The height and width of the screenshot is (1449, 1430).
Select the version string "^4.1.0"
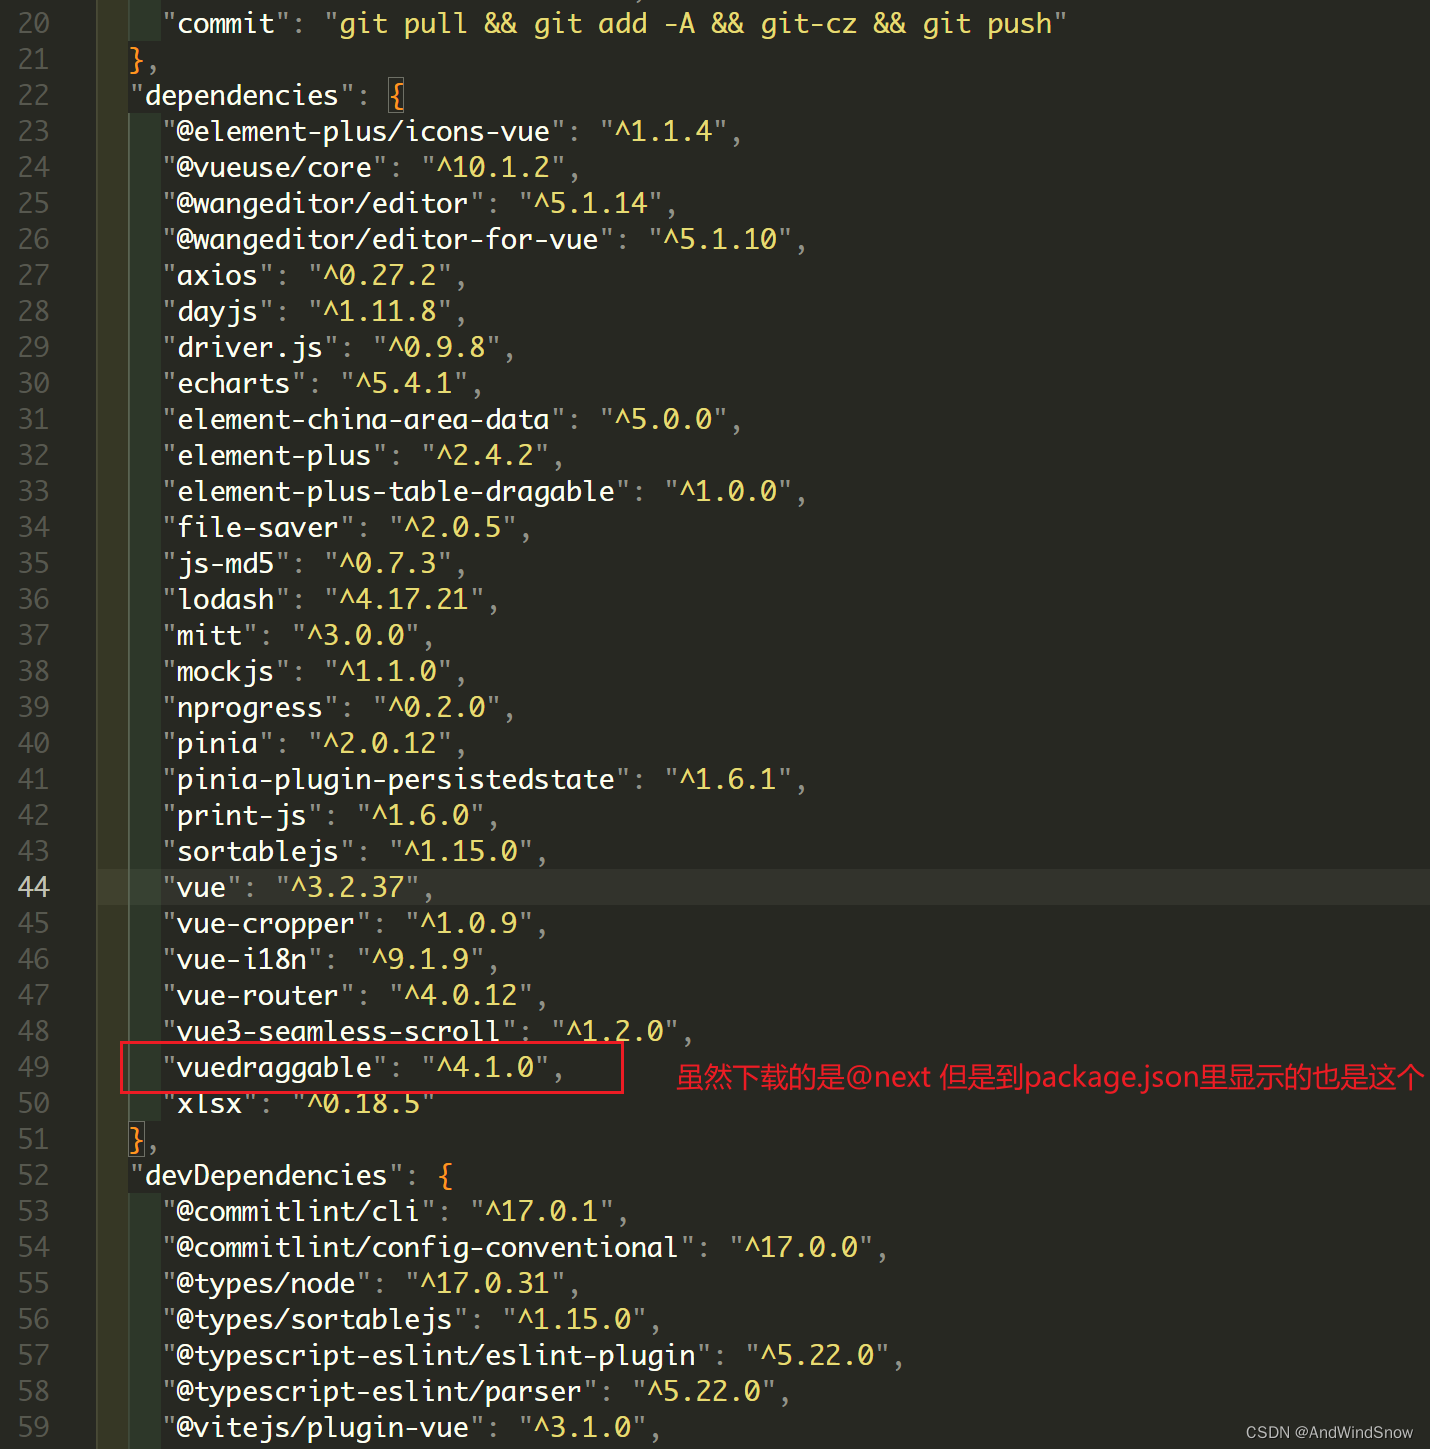point(487,1067)
